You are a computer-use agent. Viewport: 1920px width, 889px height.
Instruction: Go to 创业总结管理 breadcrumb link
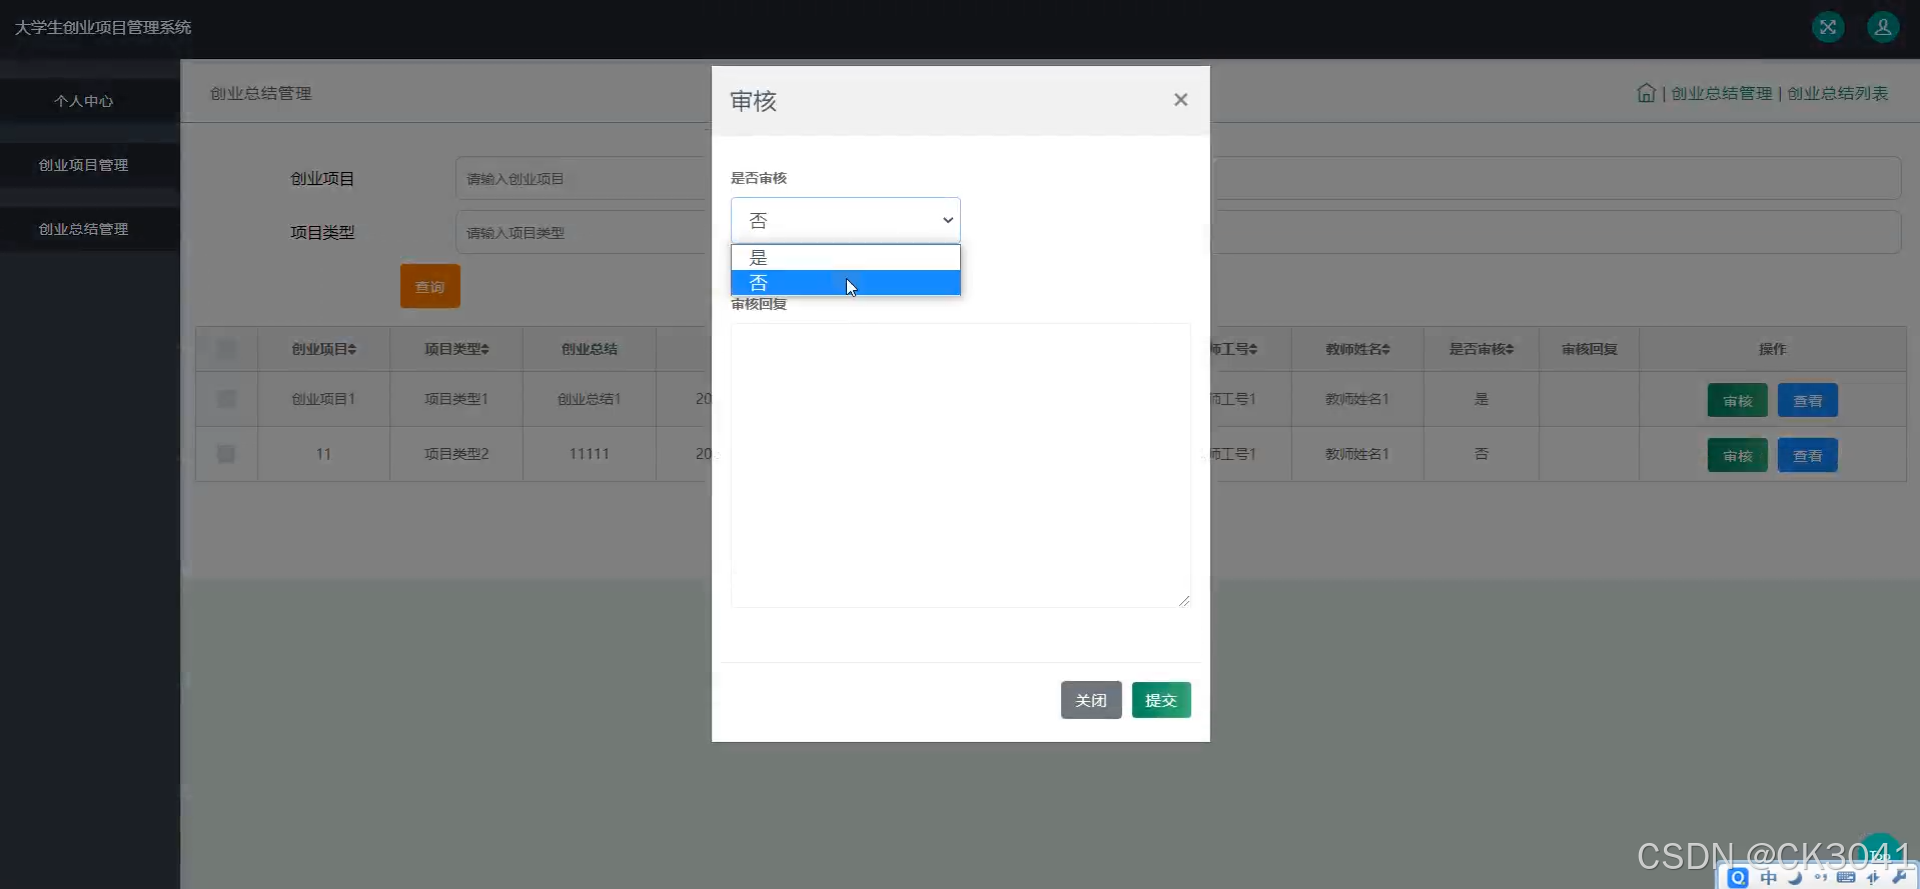[x=1722, y=93]
